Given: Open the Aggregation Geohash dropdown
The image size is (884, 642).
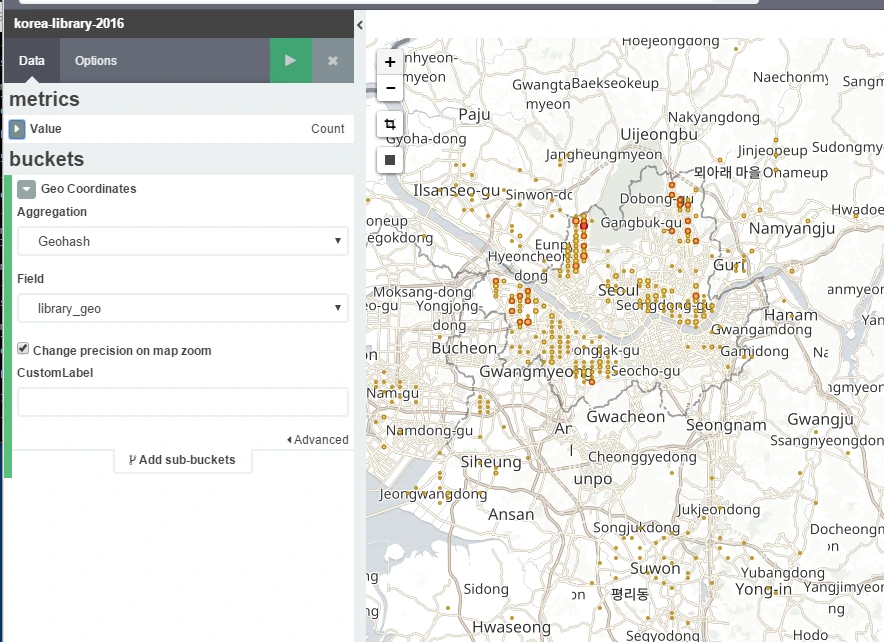Looking at the screenshot, I should tap(182, 241).
